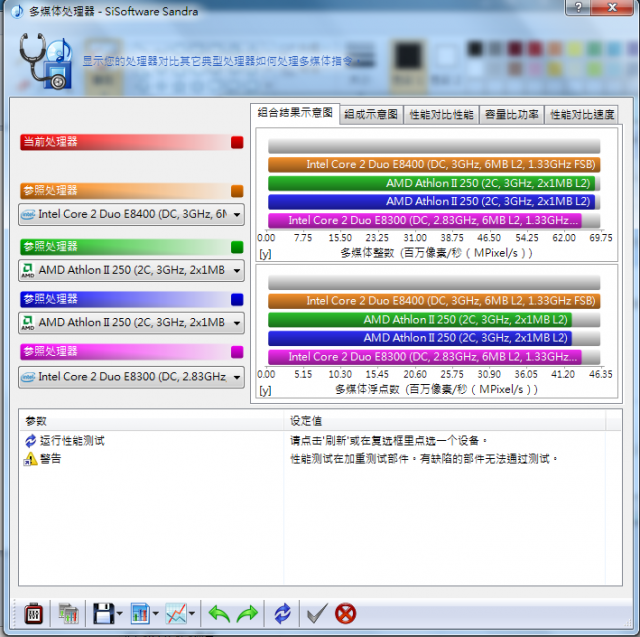
Task: Toggle the blue reference processor color box
Action: coord(237,300)
